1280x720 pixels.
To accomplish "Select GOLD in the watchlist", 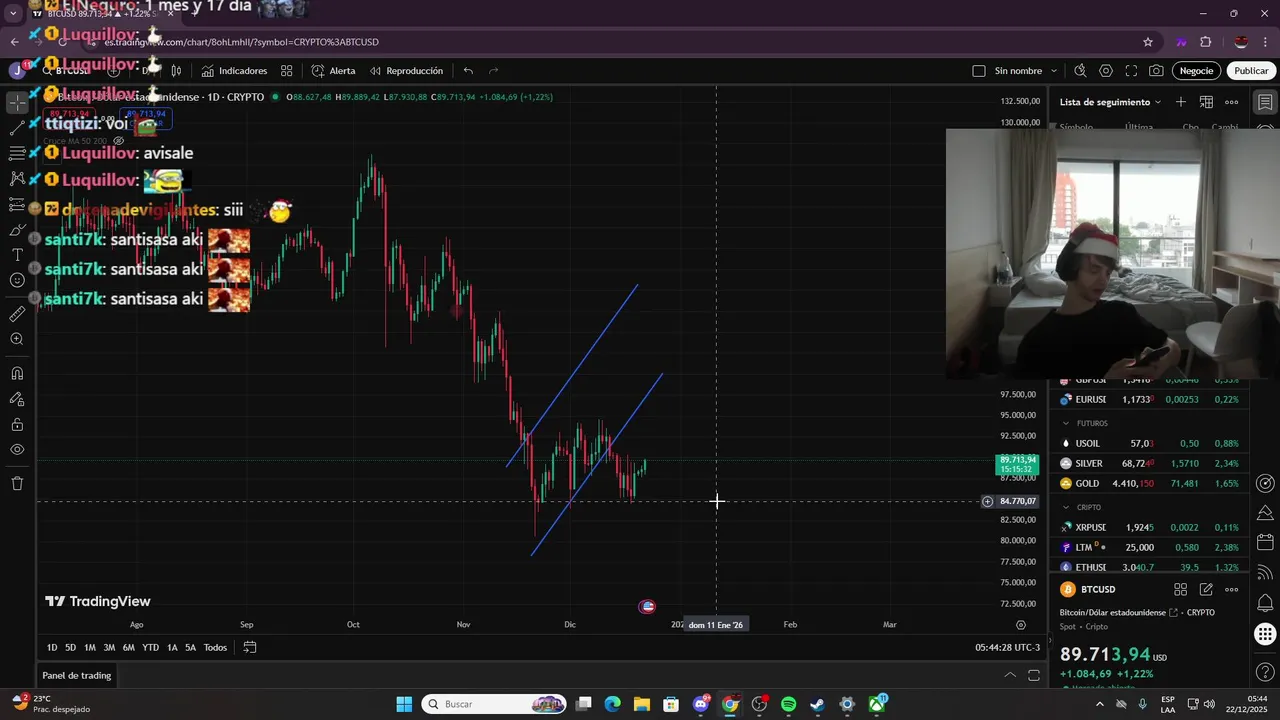I will (1149, 483).
